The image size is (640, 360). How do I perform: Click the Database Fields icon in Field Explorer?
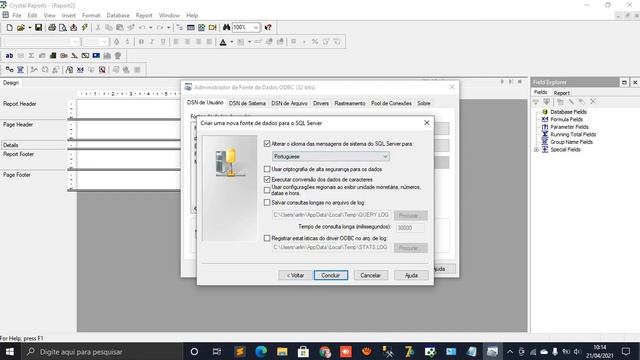click(545, 111)
